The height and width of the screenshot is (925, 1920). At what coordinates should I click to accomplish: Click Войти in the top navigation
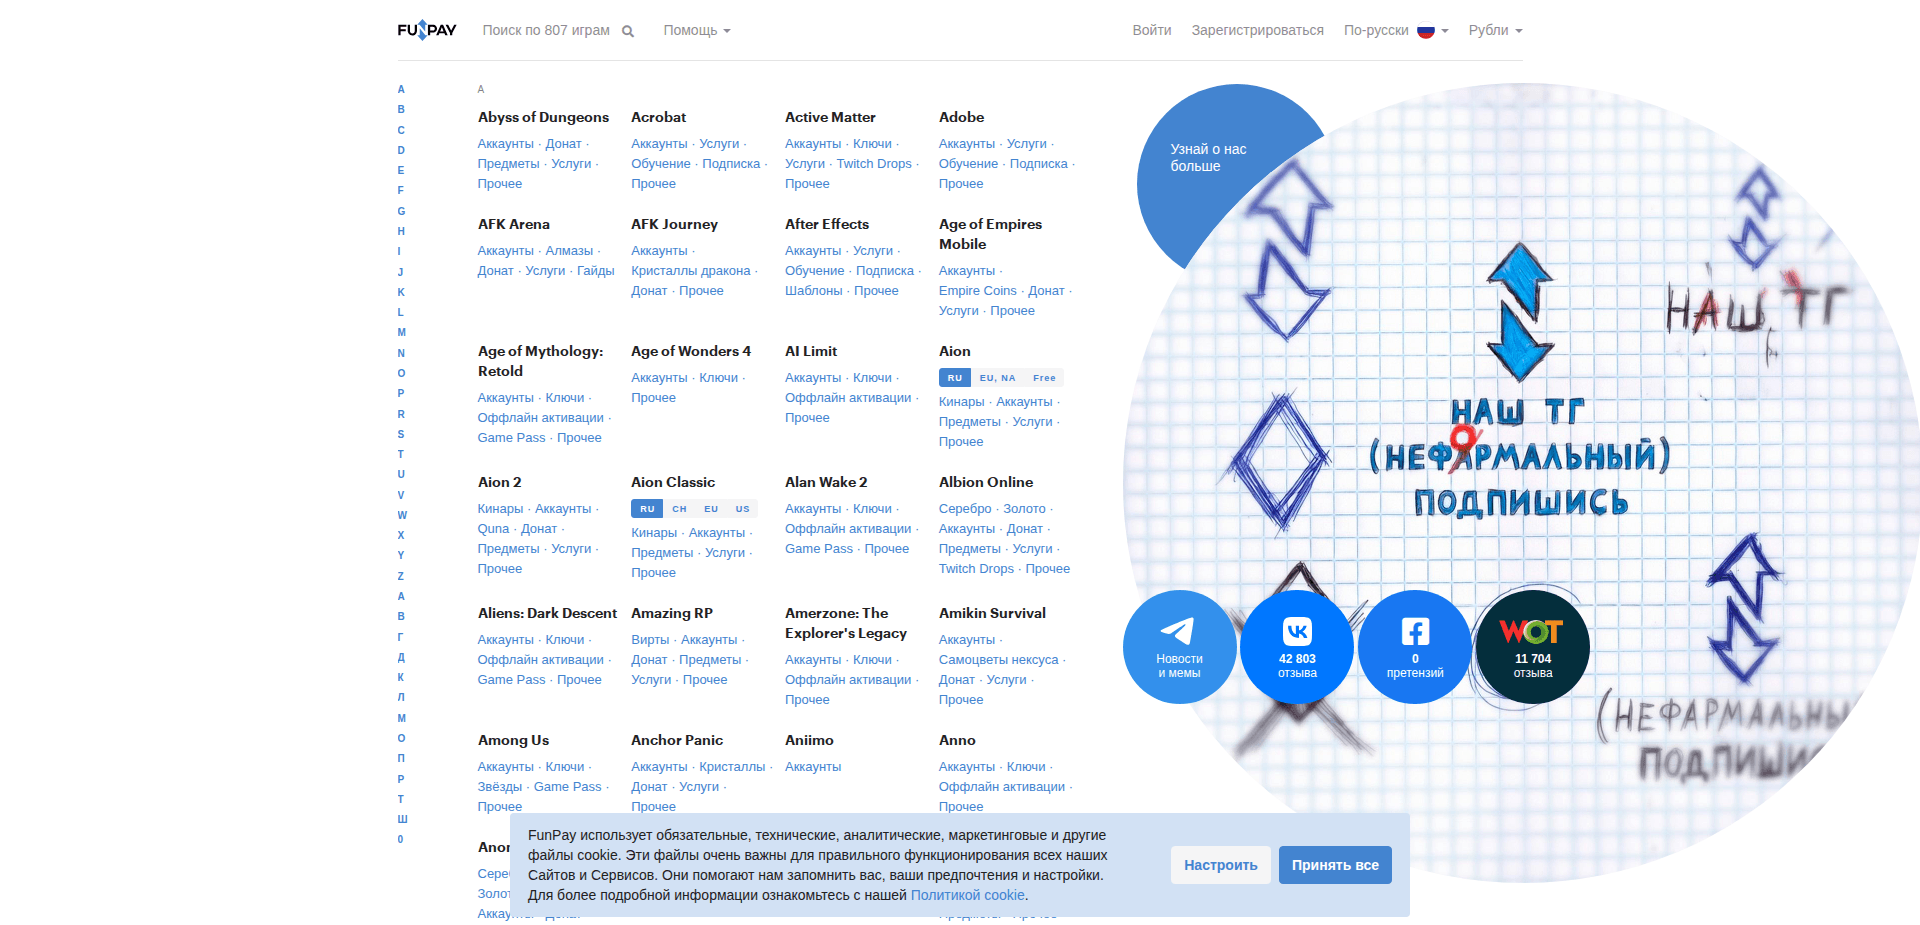pos(1151,31)
